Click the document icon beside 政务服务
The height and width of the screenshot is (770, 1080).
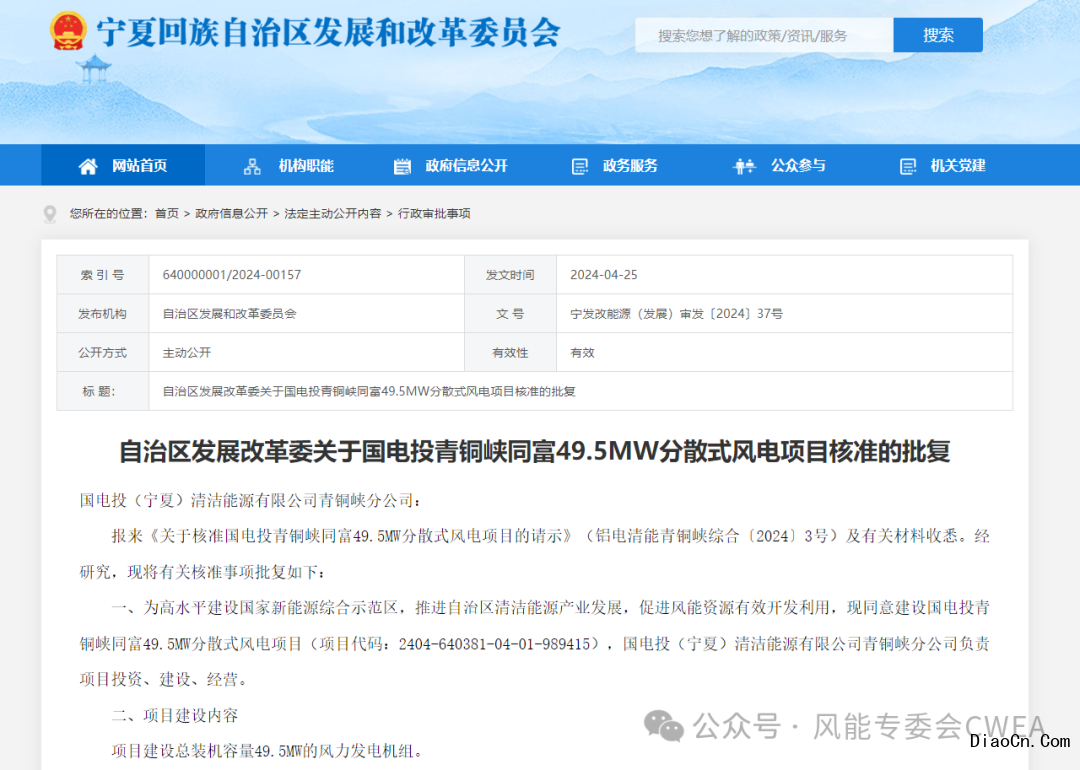click(x=580, y=166)
